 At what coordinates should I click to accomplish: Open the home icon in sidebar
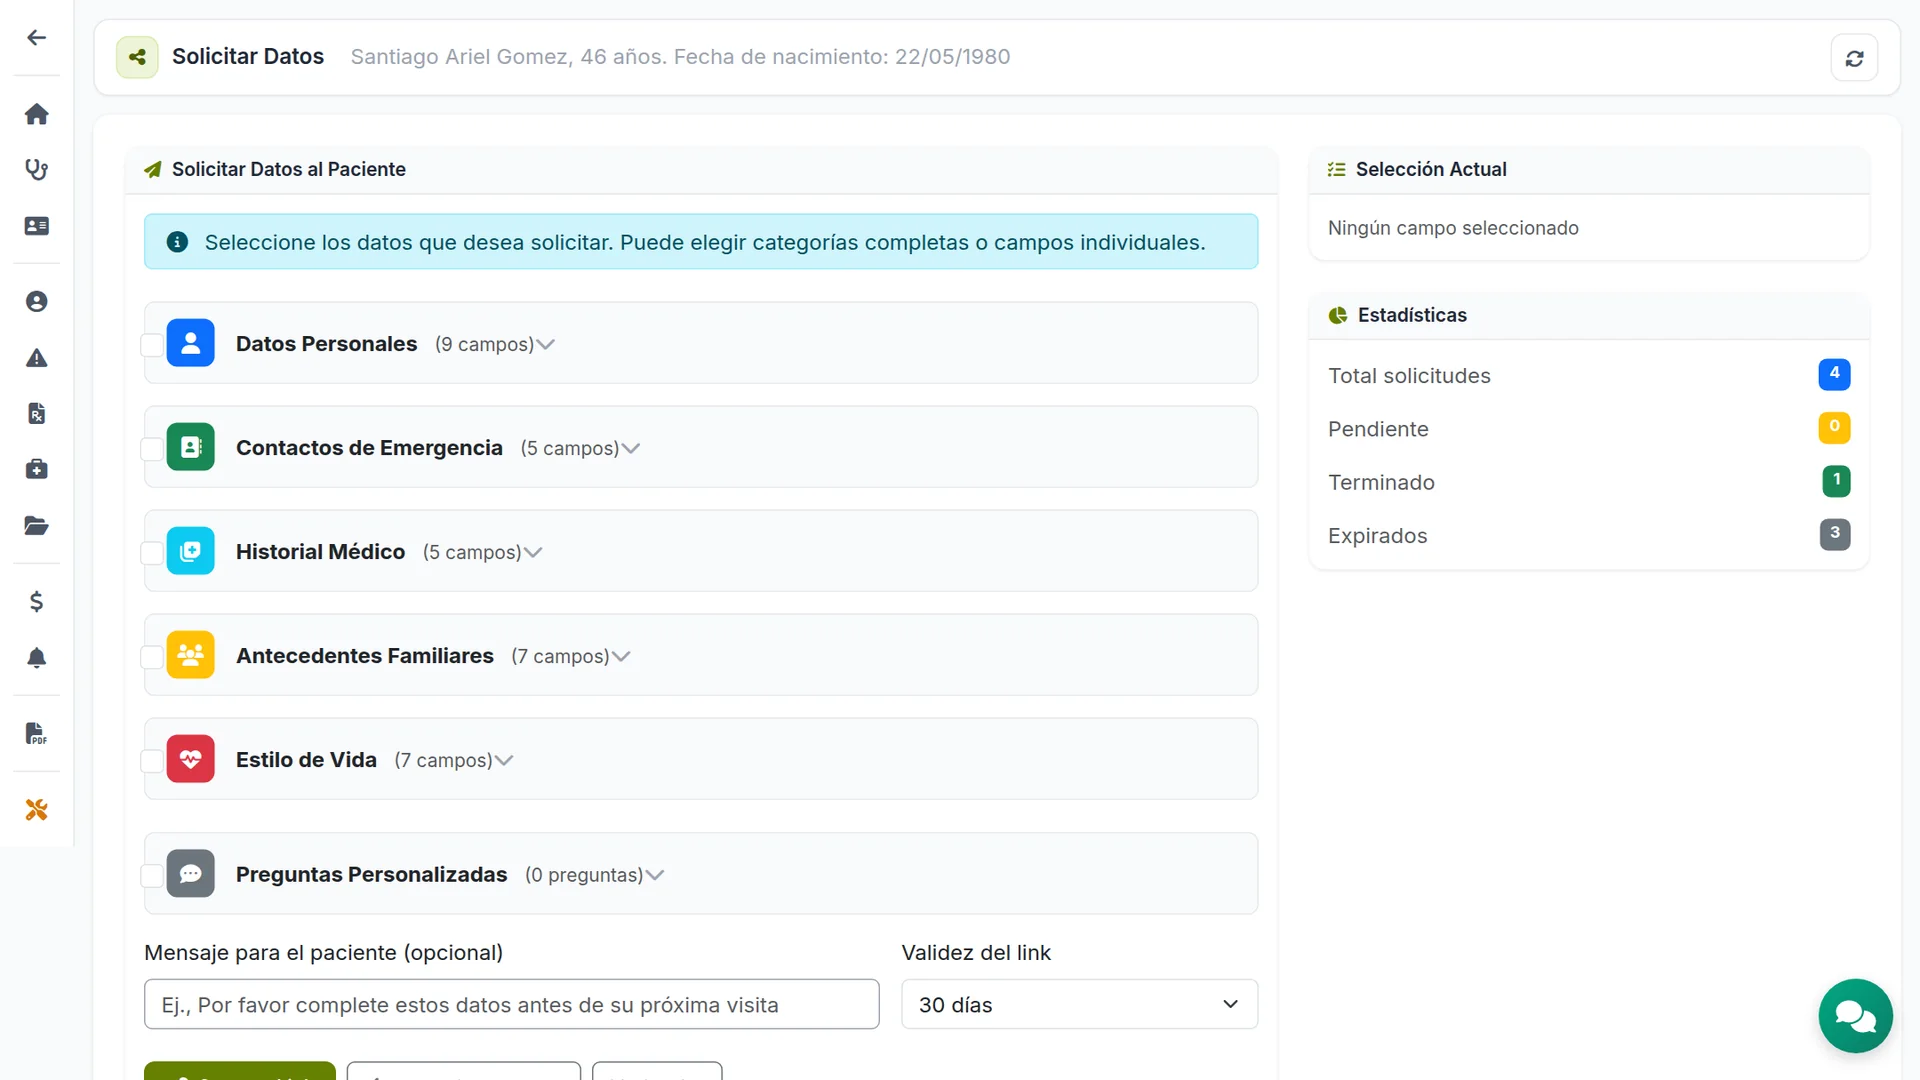[37, 114]
